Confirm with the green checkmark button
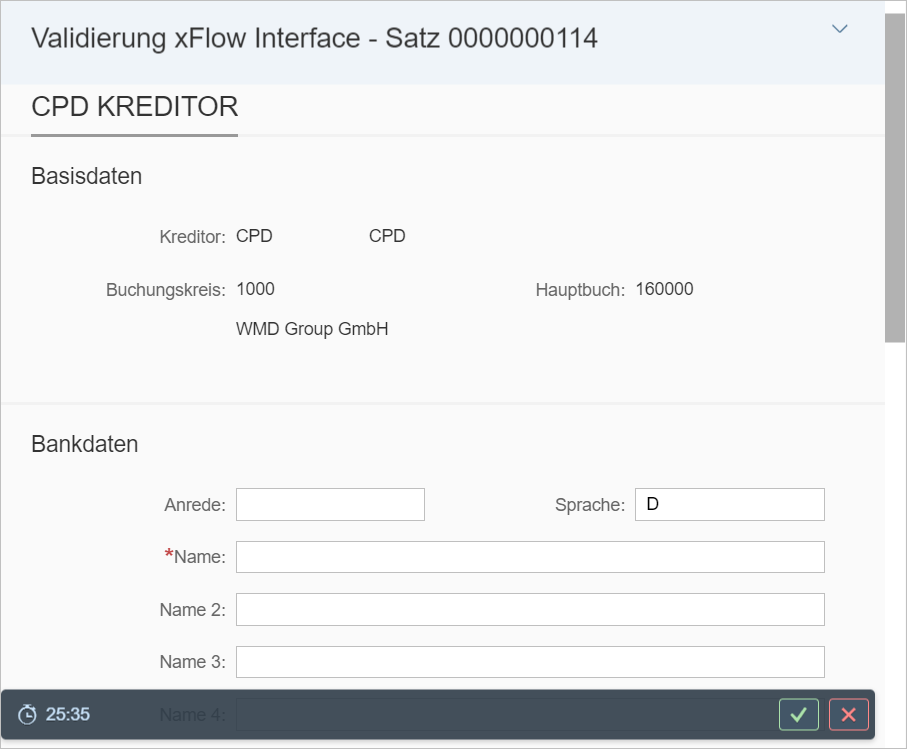The image size is (907, 749). [x=798, y=714]
